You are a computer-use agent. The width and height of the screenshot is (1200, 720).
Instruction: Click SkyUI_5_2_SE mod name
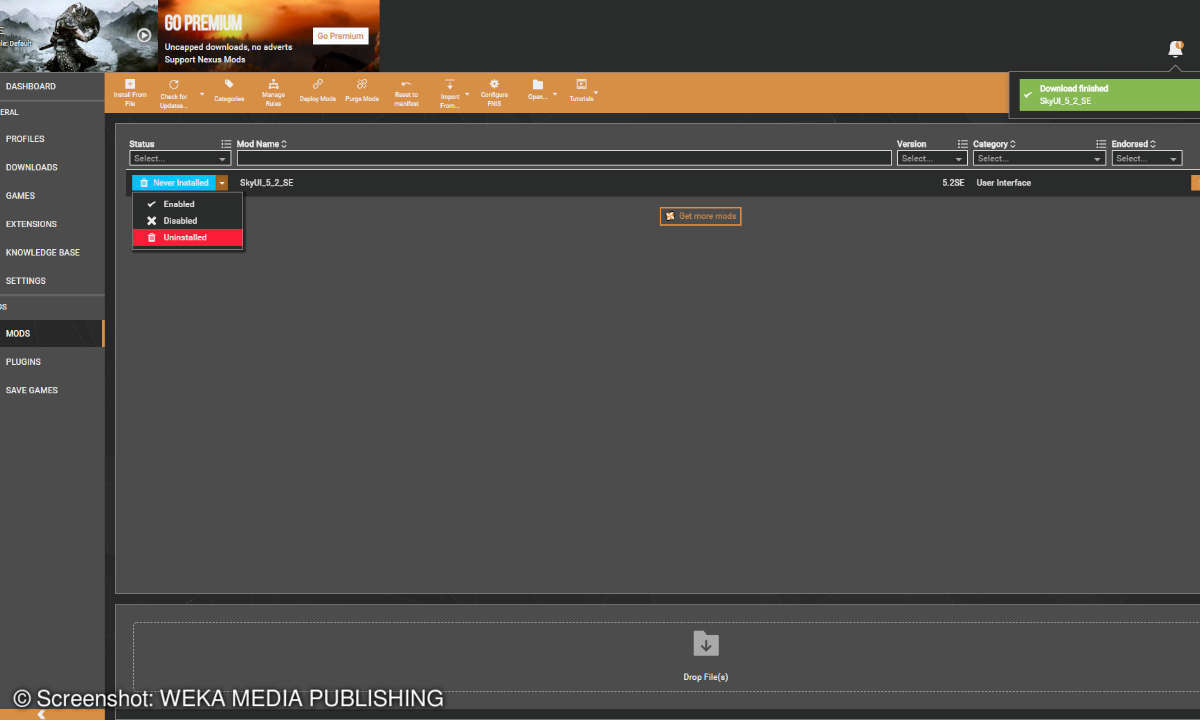[267, 183]
